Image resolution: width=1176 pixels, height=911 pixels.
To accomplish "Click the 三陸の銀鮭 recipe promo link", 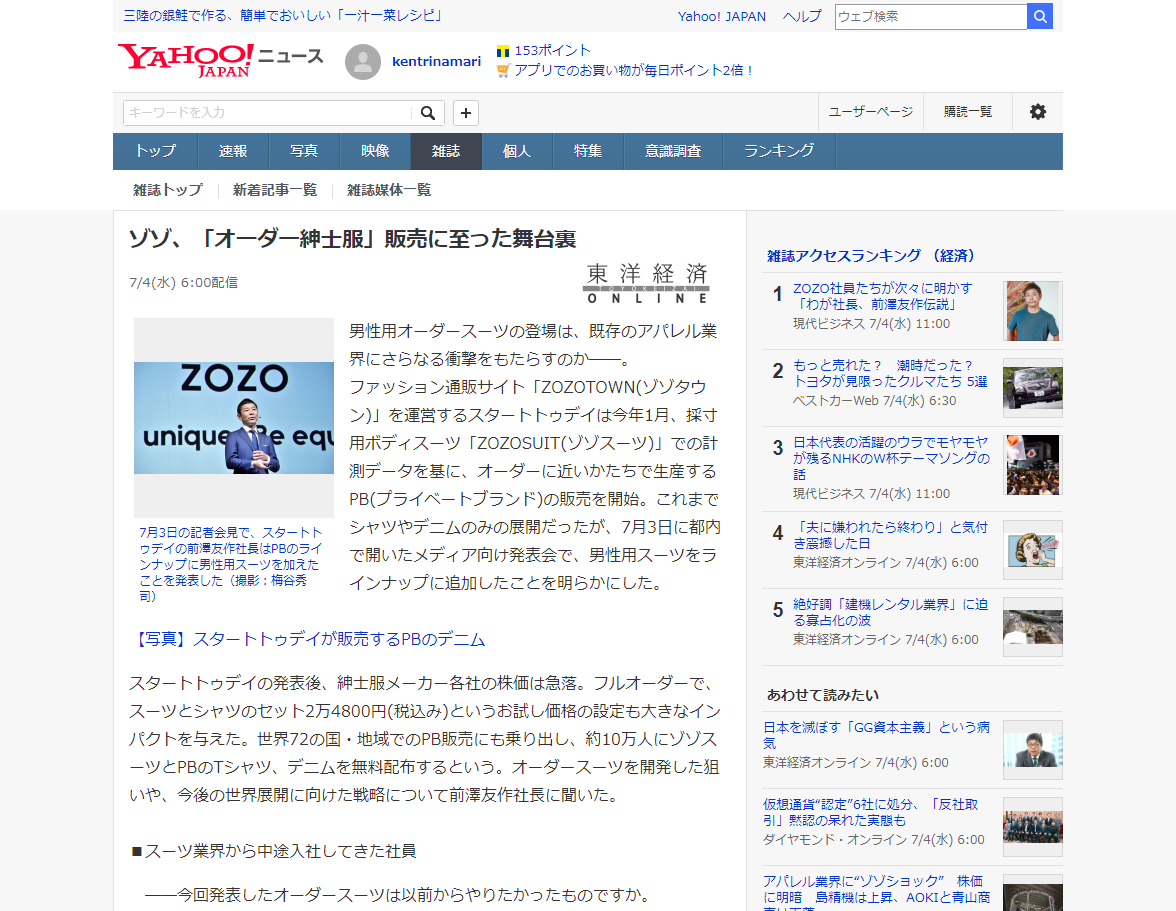I will tap(284, 16).
